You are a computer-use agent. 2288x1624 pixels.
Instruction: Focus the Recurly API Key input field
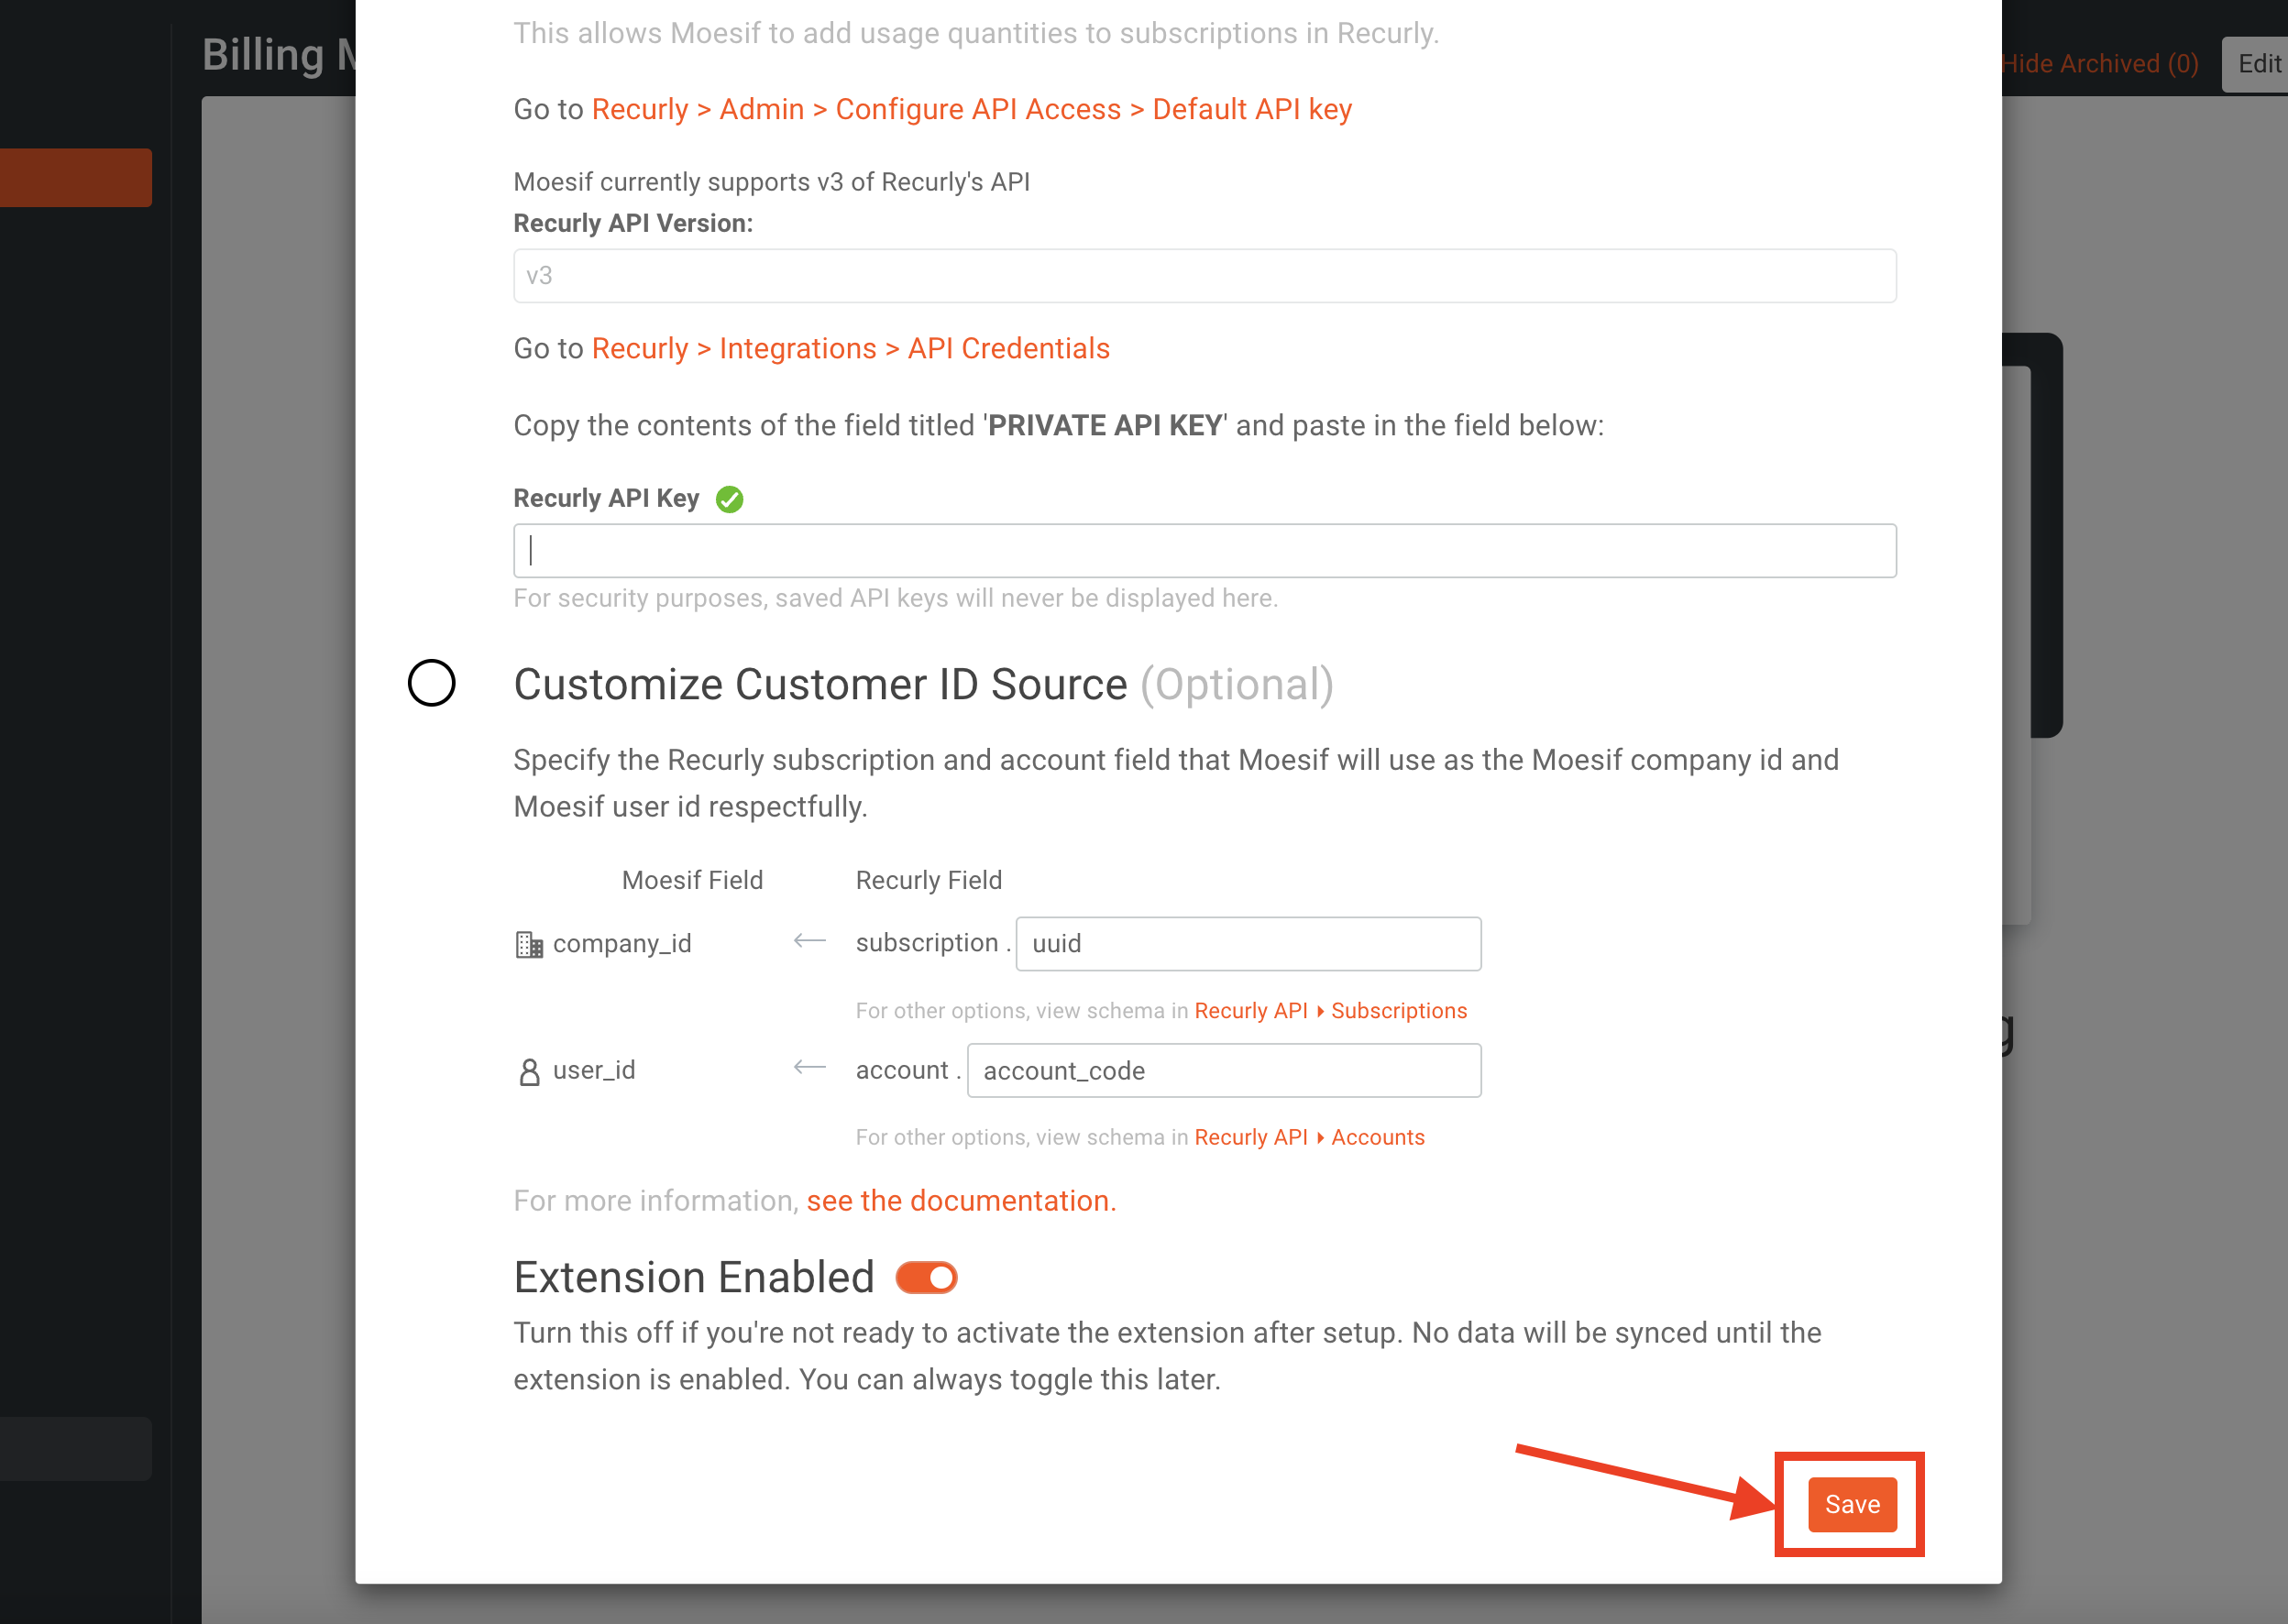point(1205,551)
